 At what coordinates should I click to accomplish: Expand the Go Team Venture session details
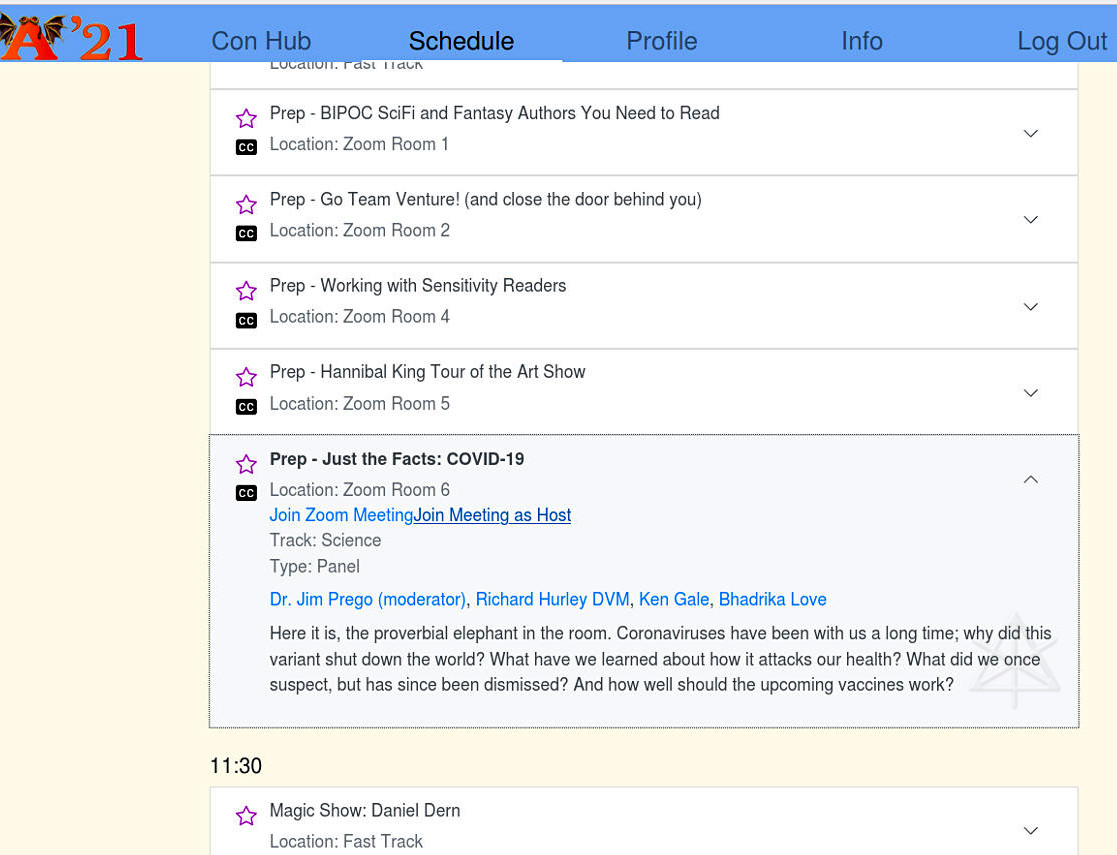(x=1030, y=219)
